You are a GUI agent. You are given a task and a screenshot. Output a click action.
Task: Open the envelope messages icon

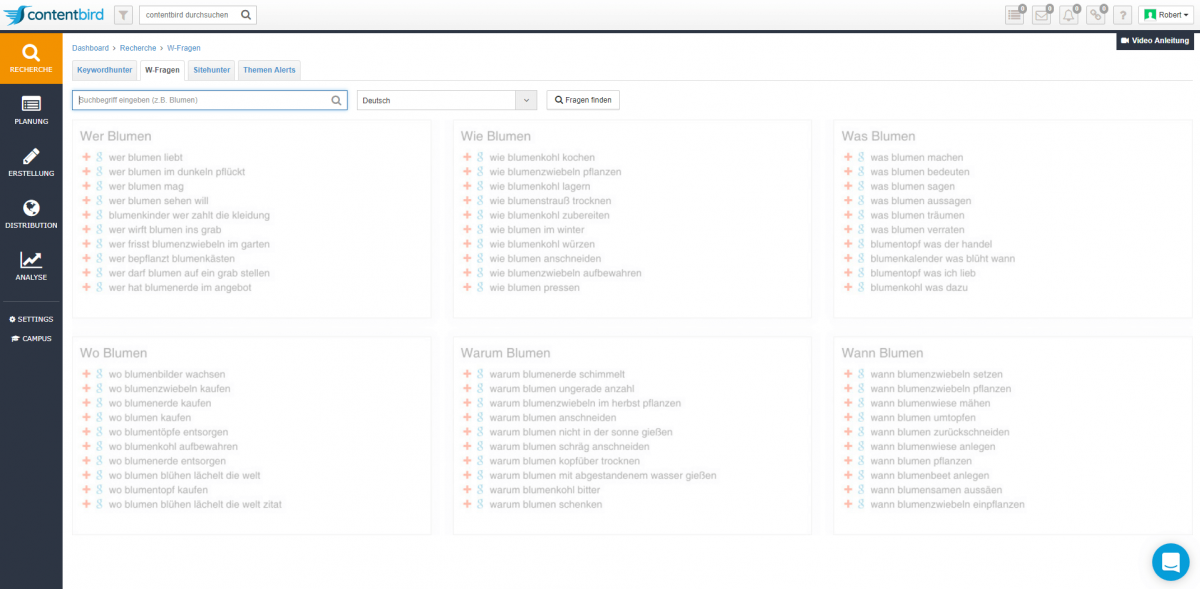coord(1041,15)
